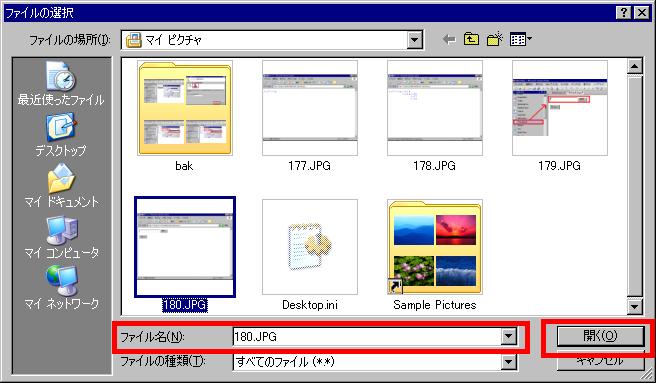The width and height of the screenshot is (656, 383).
Task: Open マイ ネットワーク from the sidebar
Action: pos(61,288)
